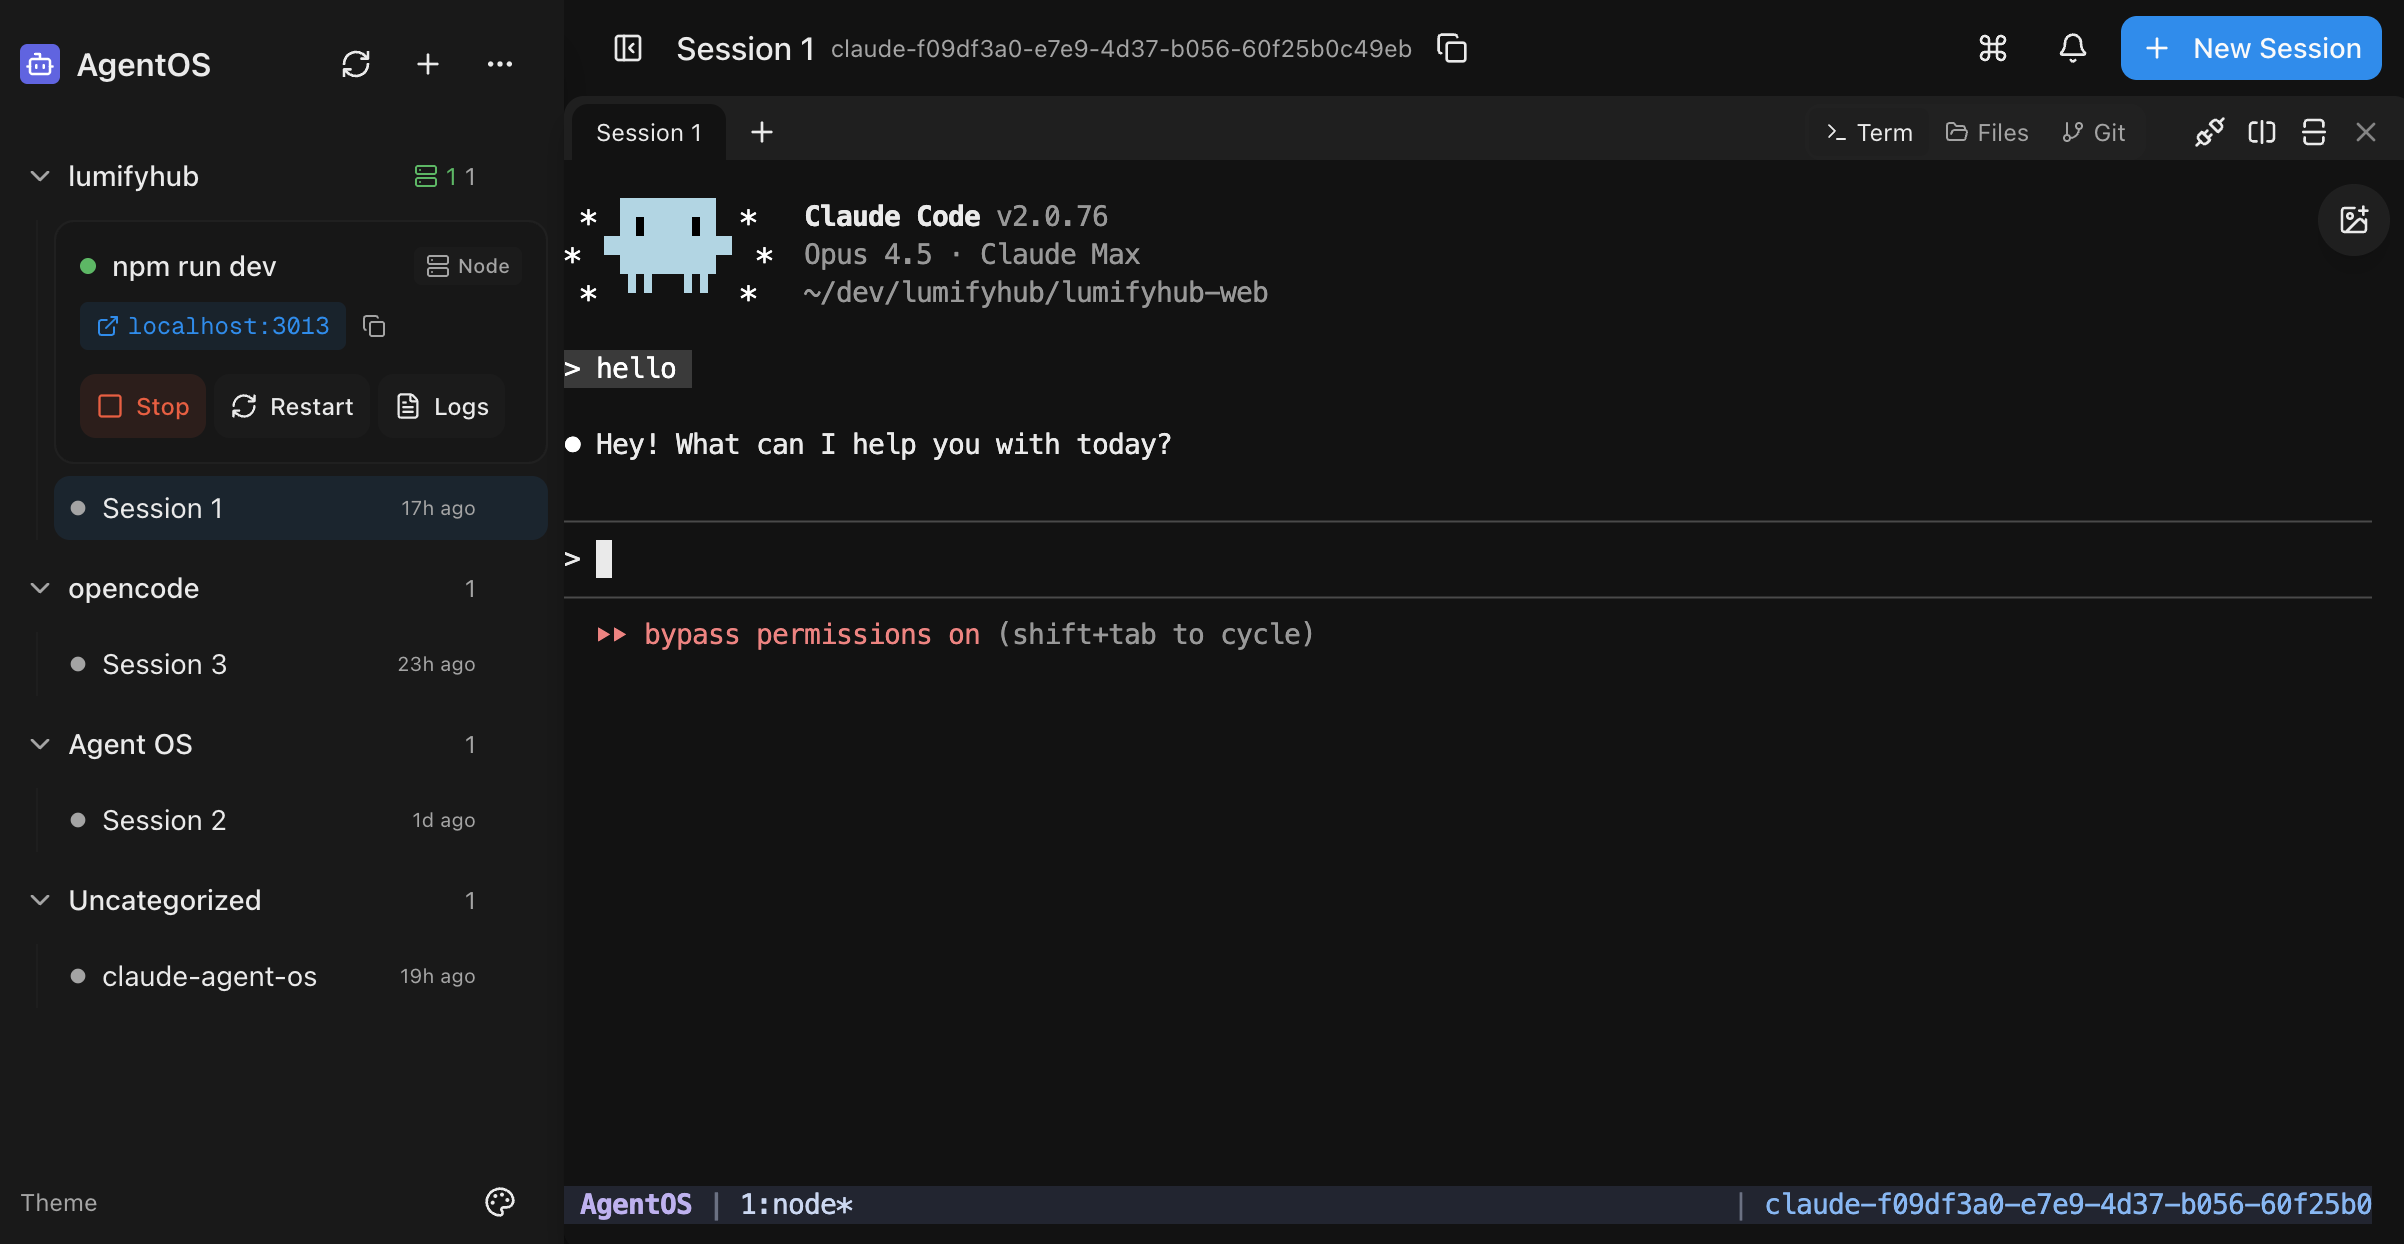Toggle the sidebar panel icon
2404x1244 pixels.
(628, 47)
